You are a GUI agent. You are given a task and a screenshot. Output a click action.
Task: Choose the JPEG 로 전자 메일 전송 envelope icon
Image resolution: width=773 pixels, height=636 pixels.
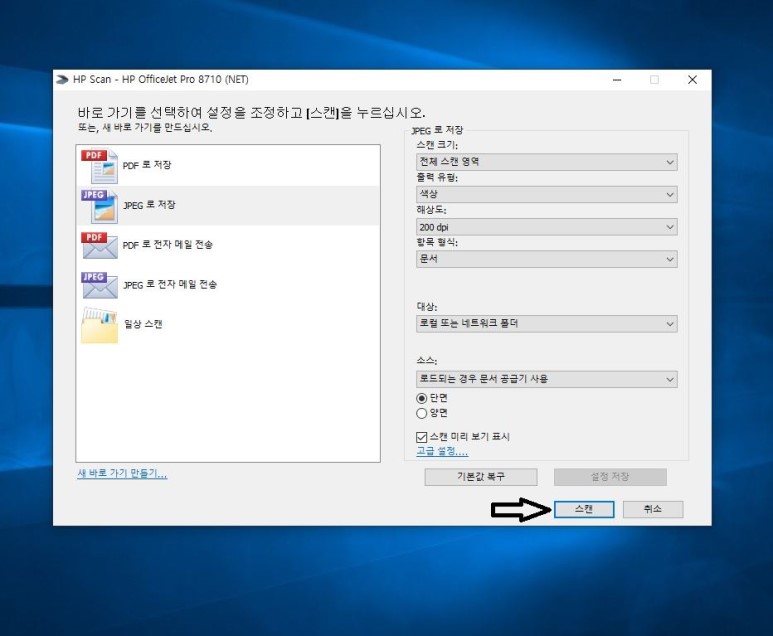100,285
